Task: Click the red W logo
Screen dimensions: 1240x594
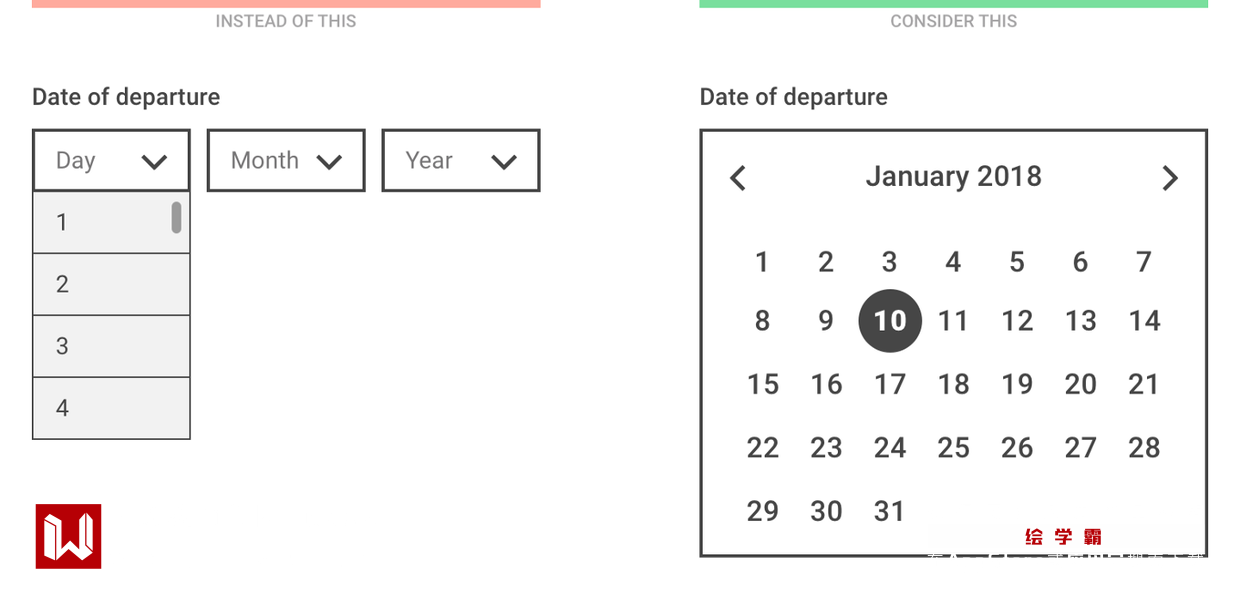Action: tap(68, 536)
